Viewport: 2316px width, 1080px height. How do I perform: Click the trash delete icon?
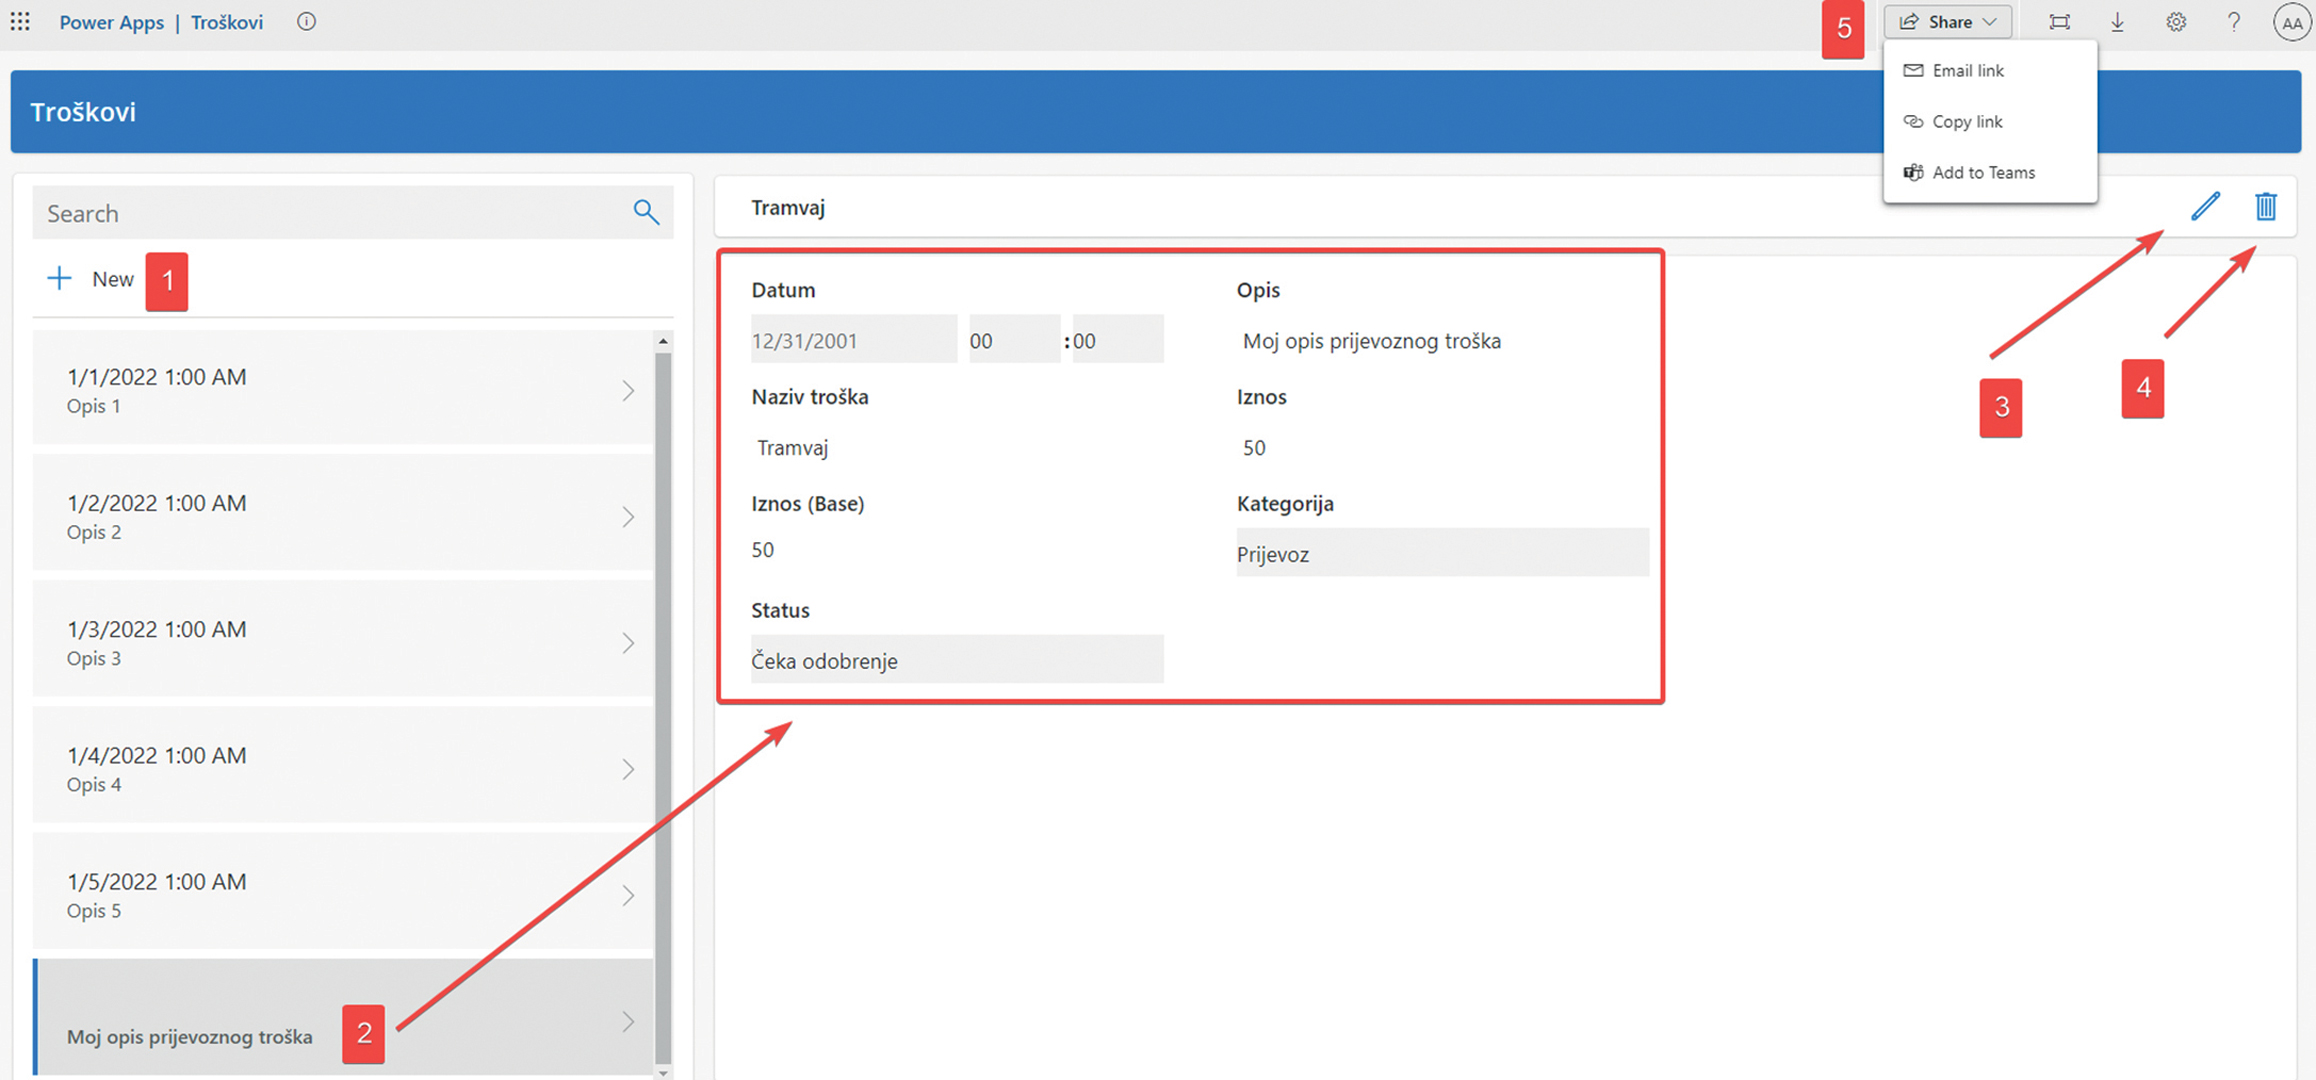coord(2265,206)
